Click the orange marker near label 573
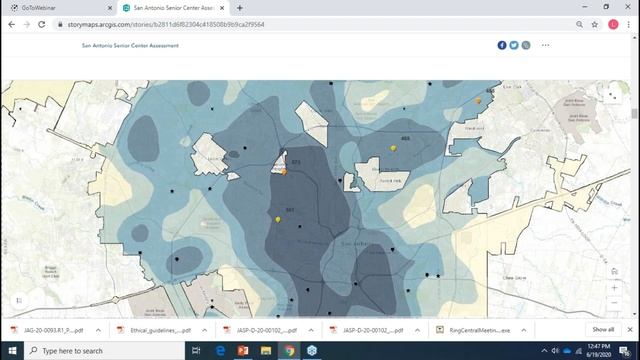This screenshot has width=640, height=360. click(284, 172)
